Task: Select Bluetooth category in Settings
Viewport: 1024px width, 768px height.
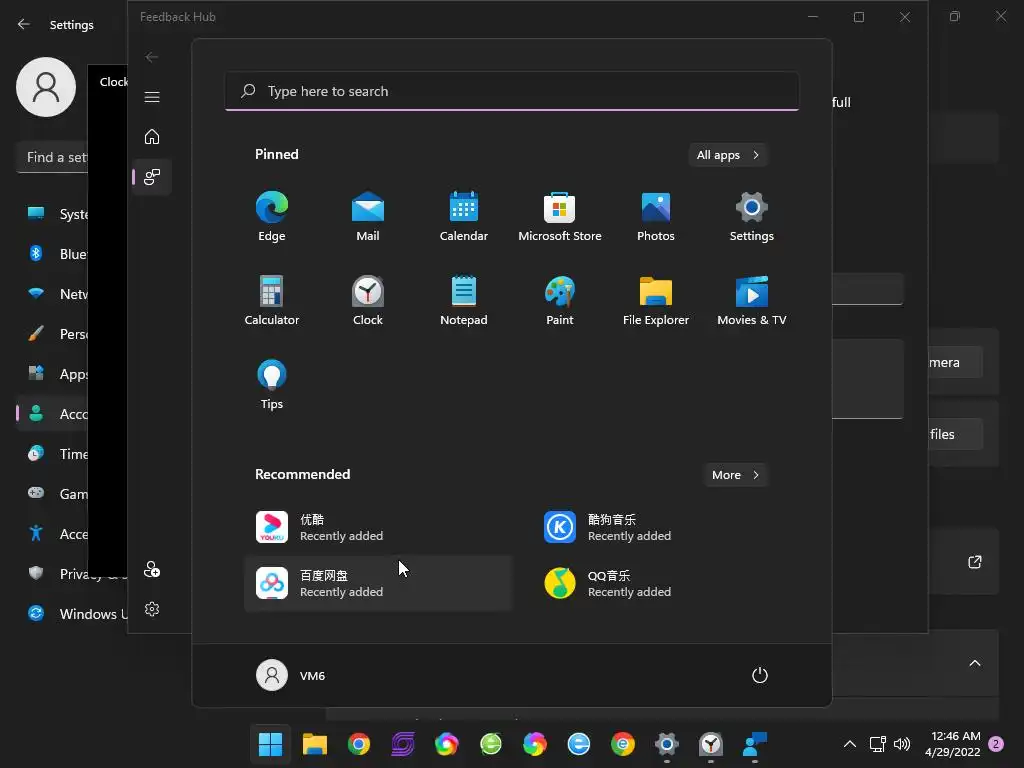Action: pos(52,254)
